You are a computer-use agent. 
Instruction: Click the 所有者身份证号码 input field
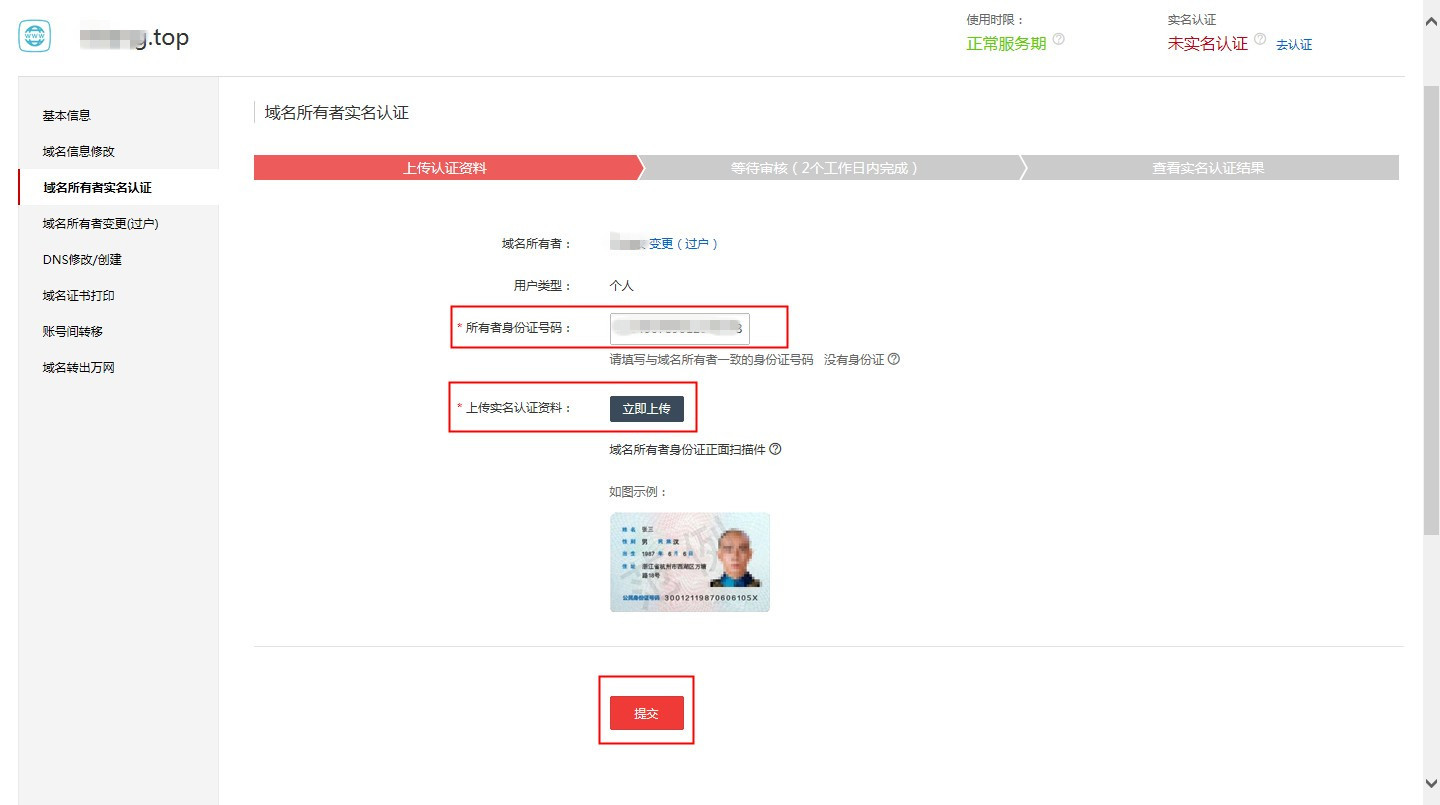click(x=678, y=328)
